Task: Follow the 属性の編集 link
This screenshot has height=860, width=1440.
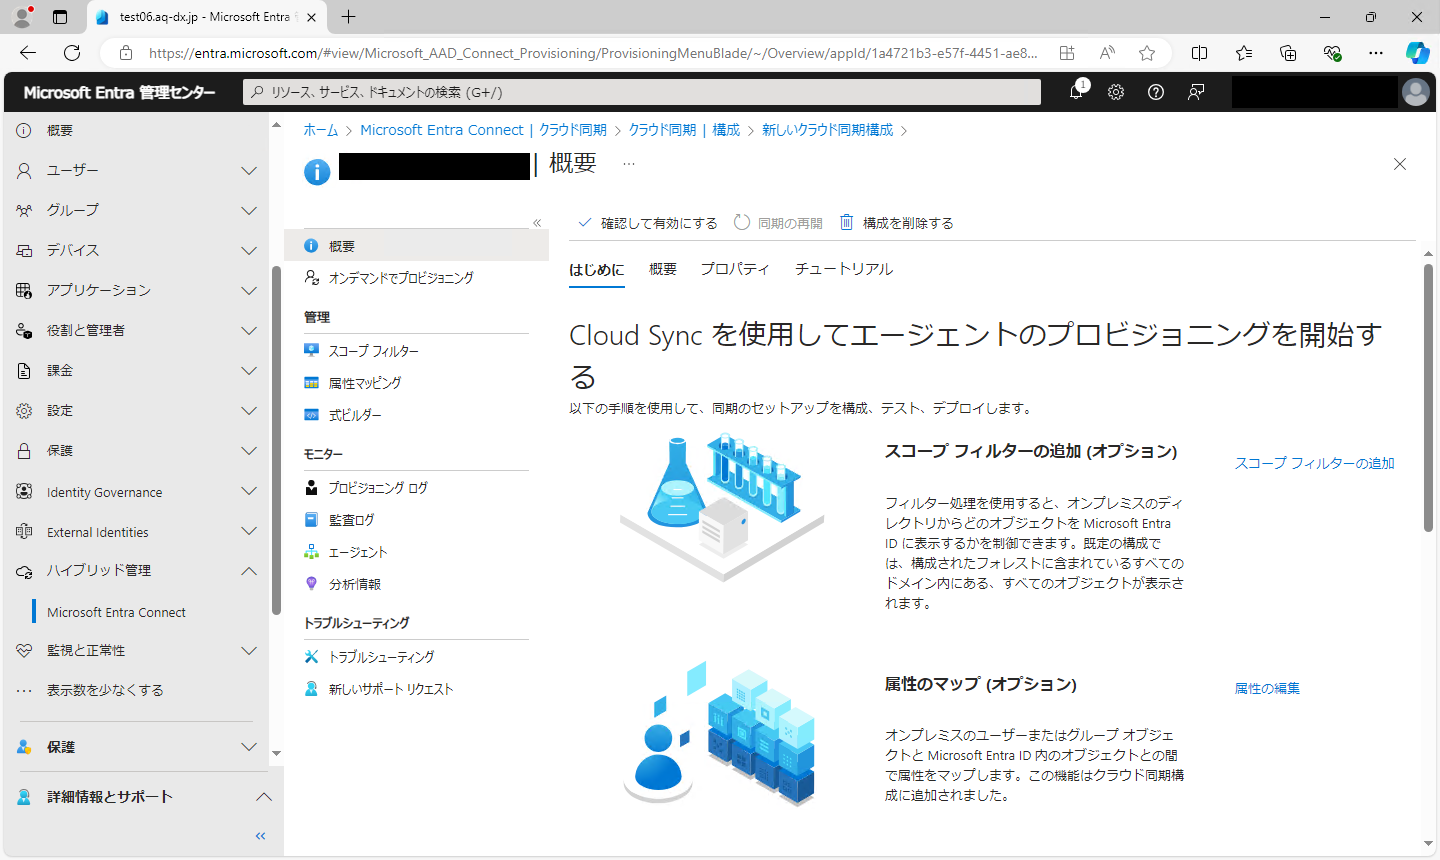Action: (1267, 688)
